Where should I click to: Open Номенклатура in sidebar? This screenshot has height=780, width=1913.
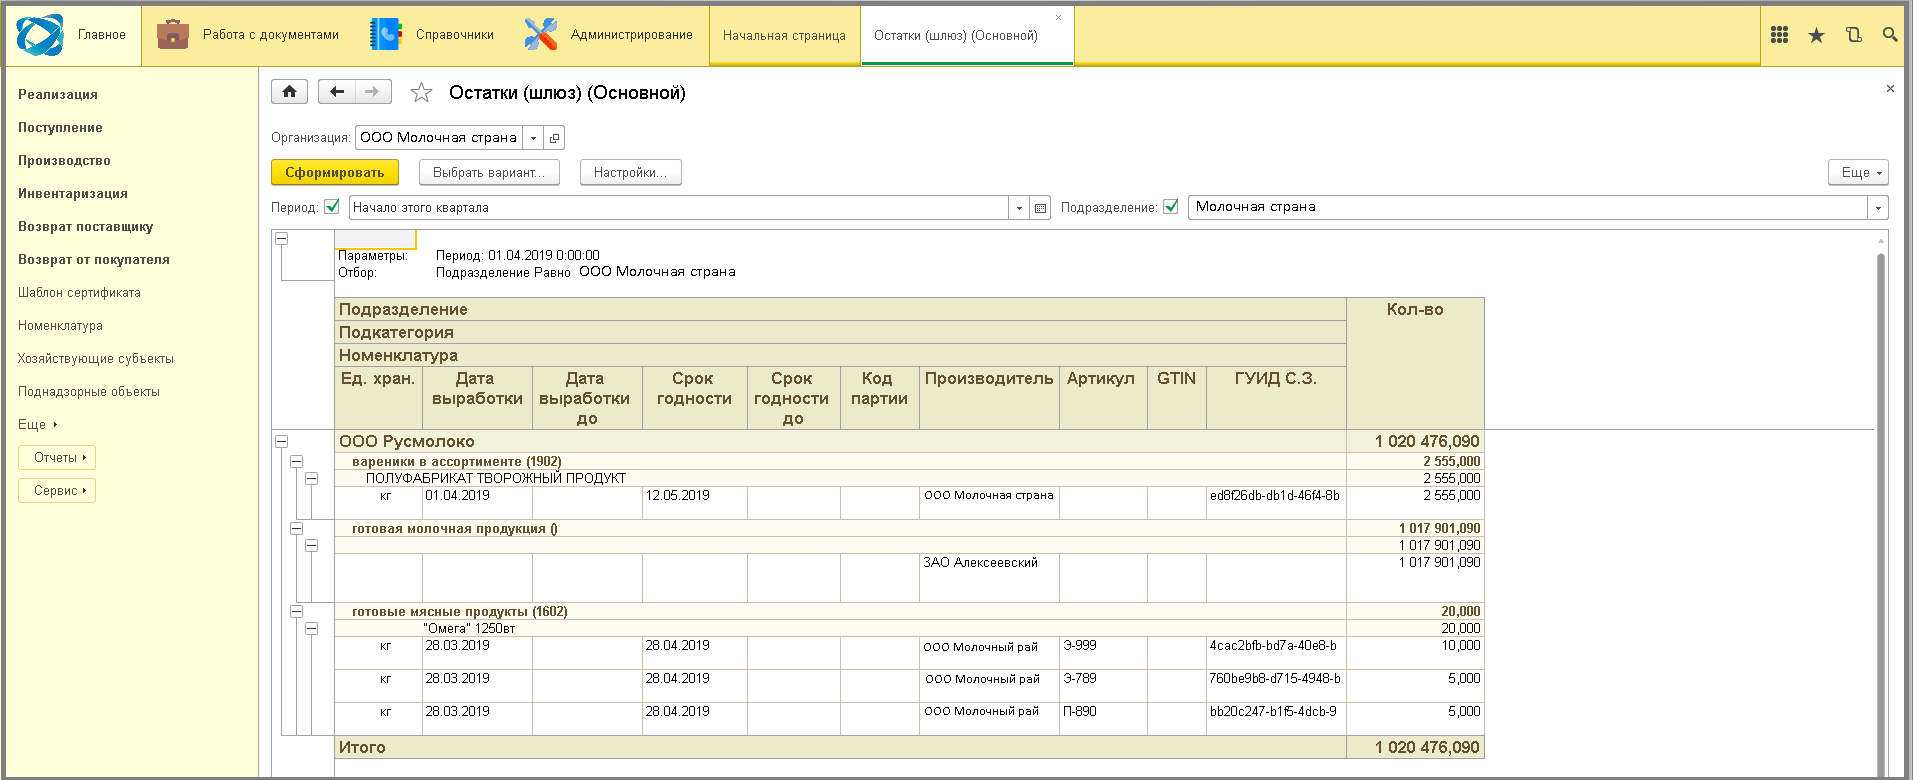60,325
